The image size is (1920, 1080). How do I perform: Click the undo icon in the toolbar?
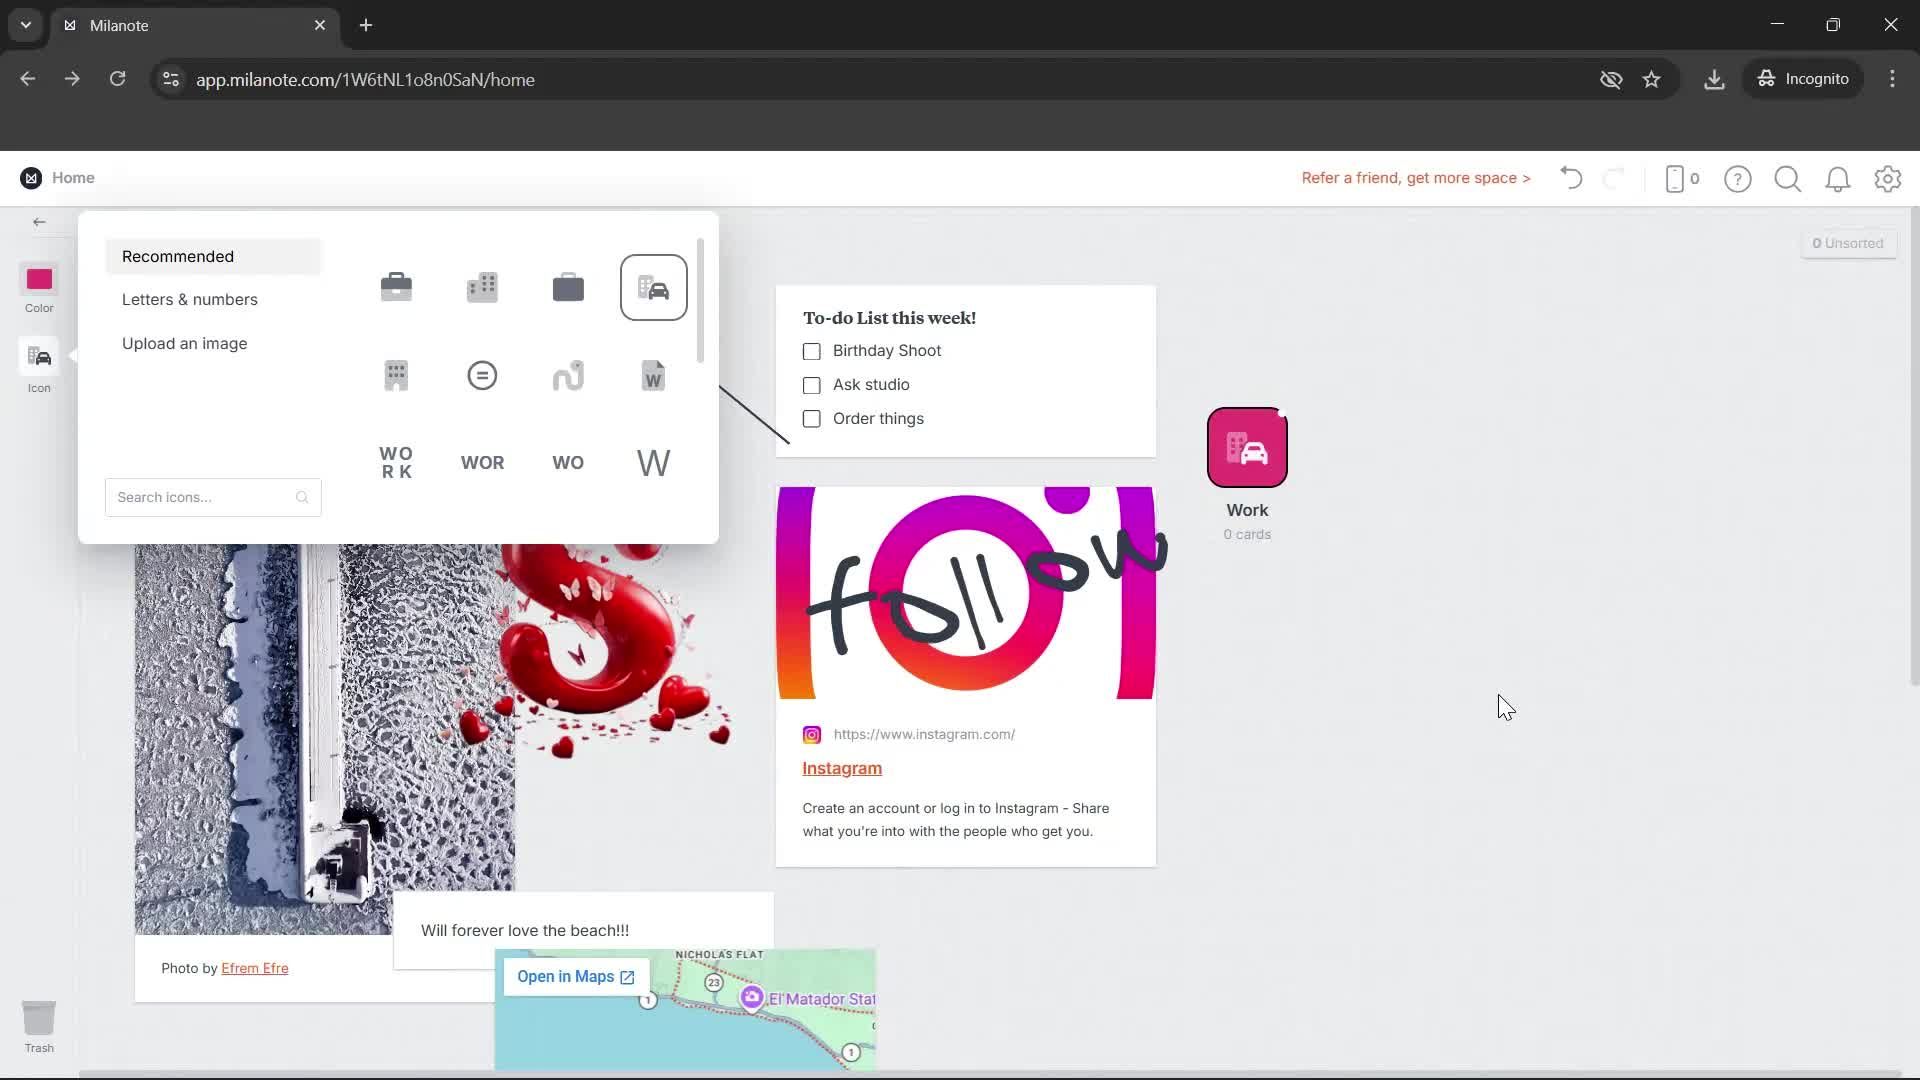tap(1570, 178)
